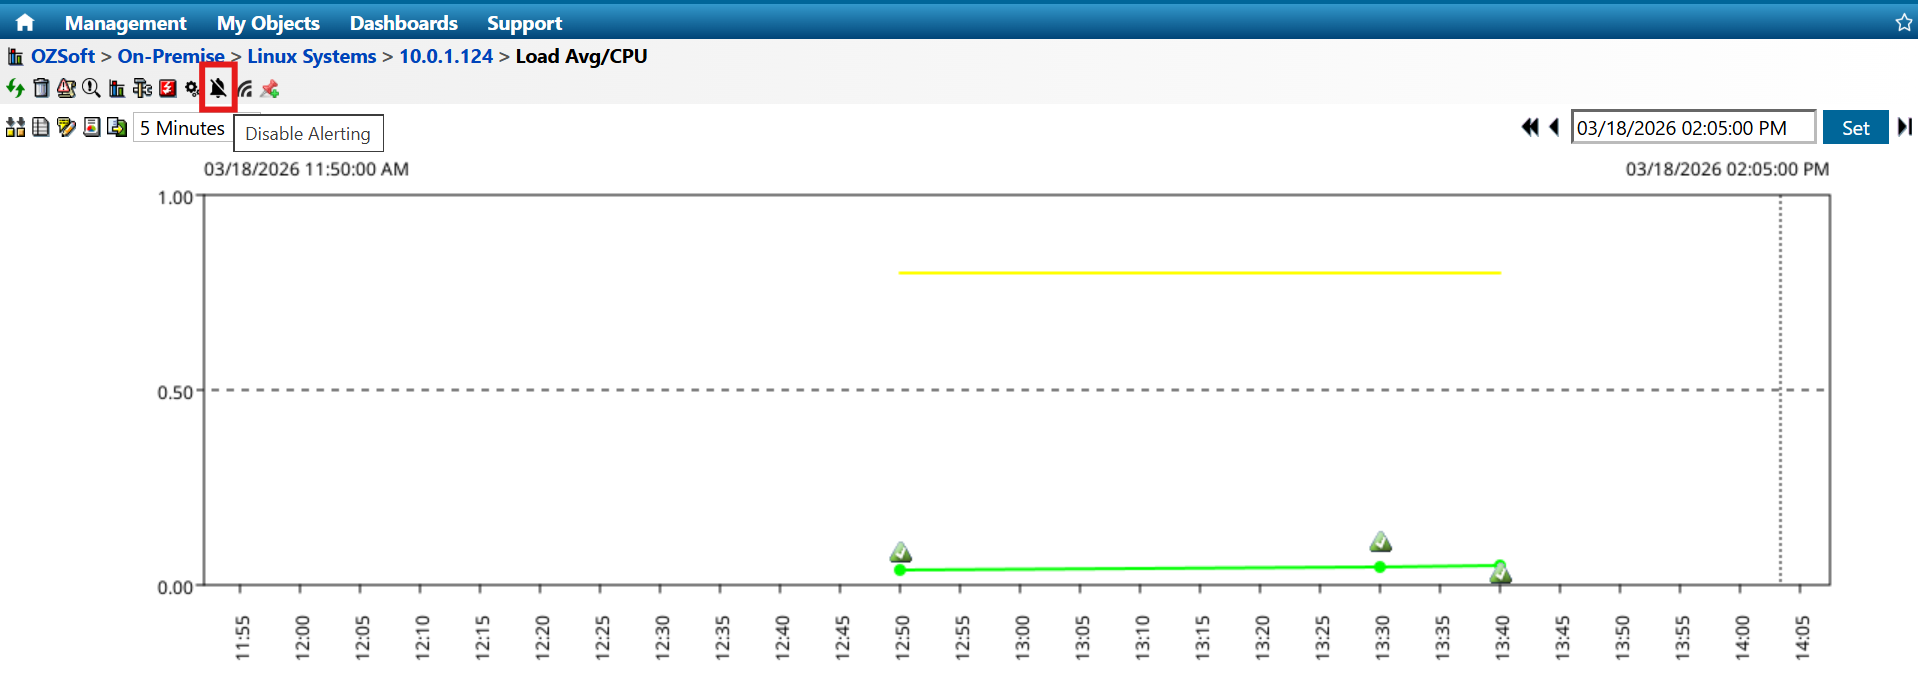1918x688 pixels.
Task: Click the trash can delete icon
Action: click(x=41, y=89)
